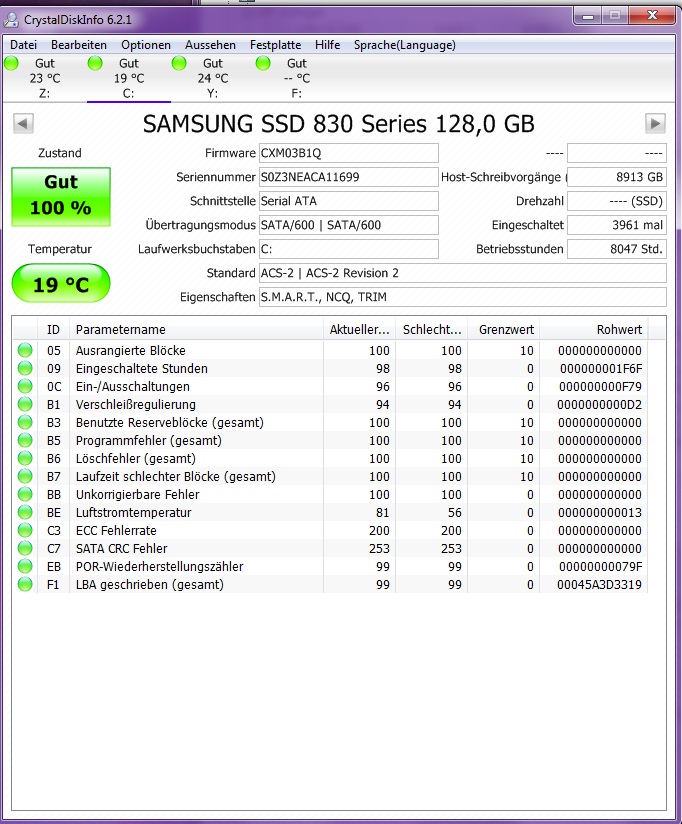Switch to drive Z: 23 °C tab
This screenshot has width=682, height=824.
[x=45, y=78]
